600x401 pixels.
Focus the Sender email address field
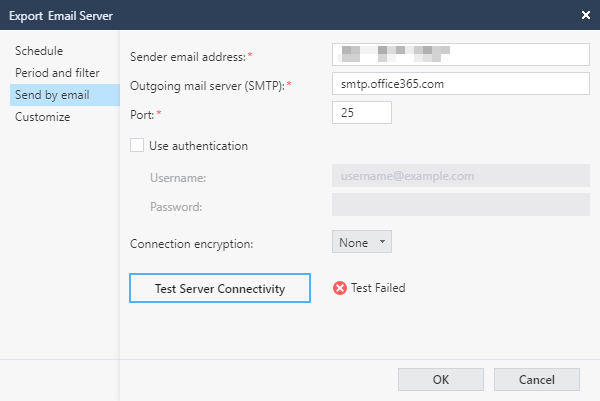460,54
